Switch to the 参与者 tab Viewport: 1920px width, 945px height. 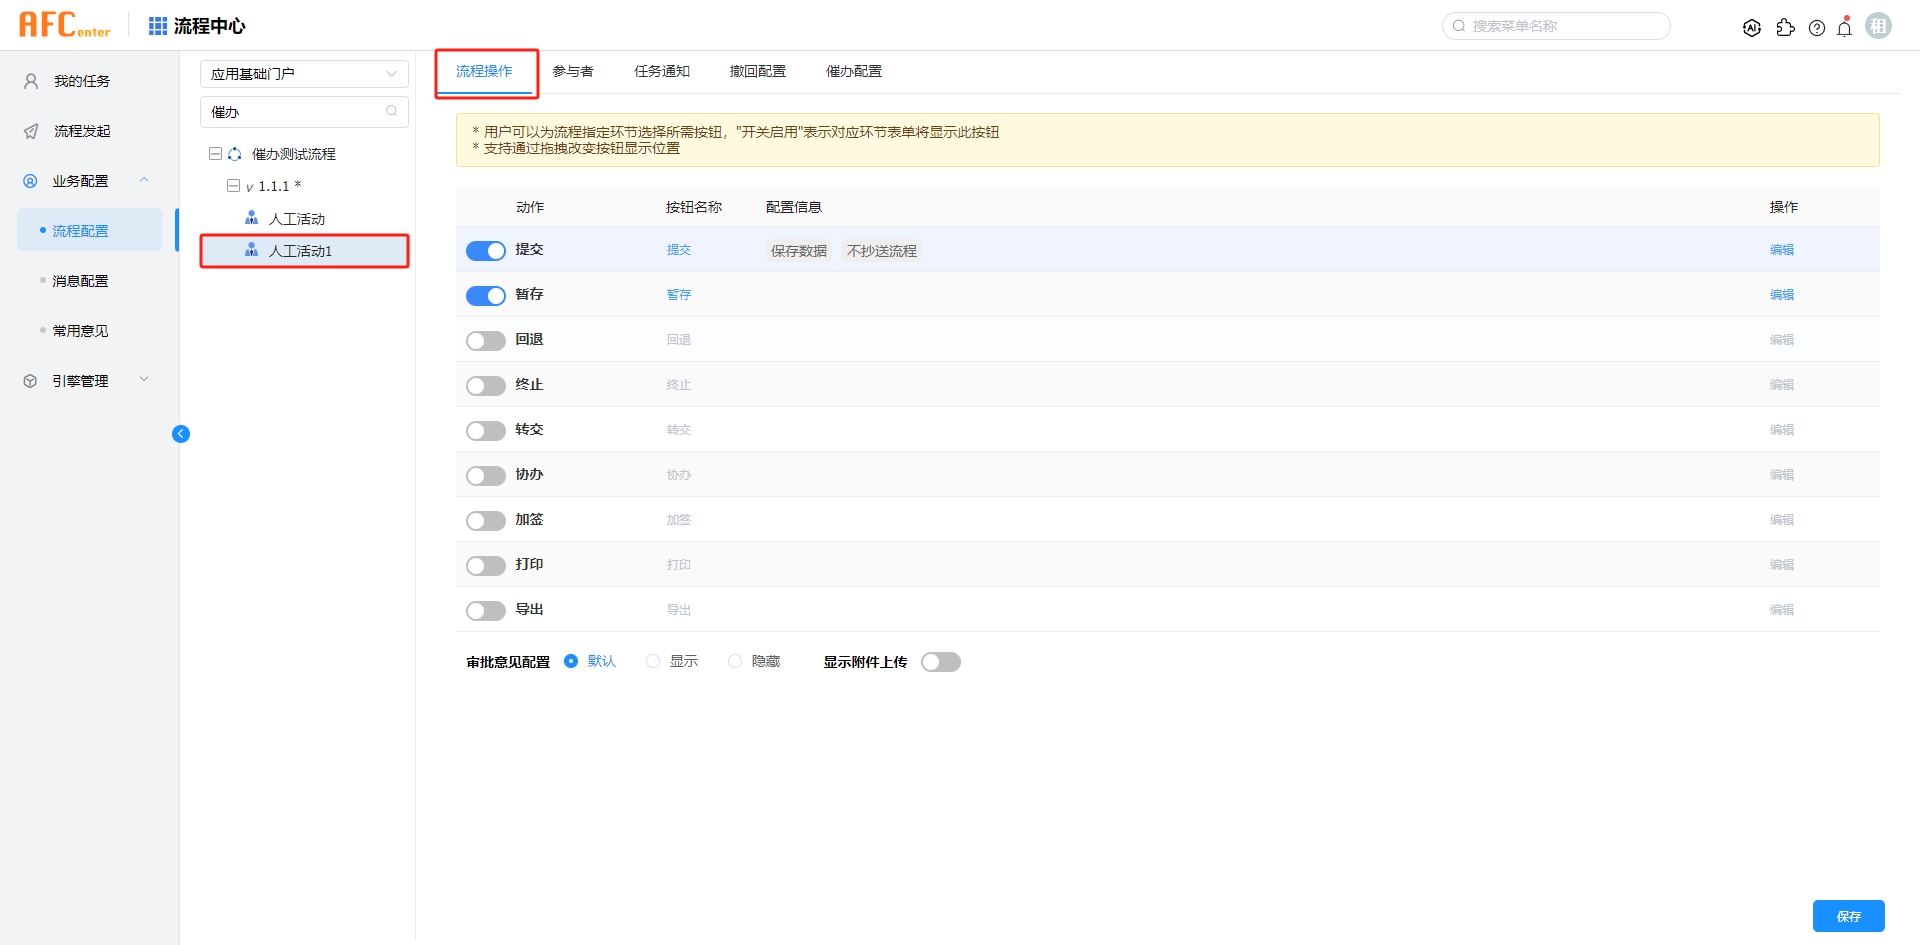pyautogui.click(x=573, y=71)
